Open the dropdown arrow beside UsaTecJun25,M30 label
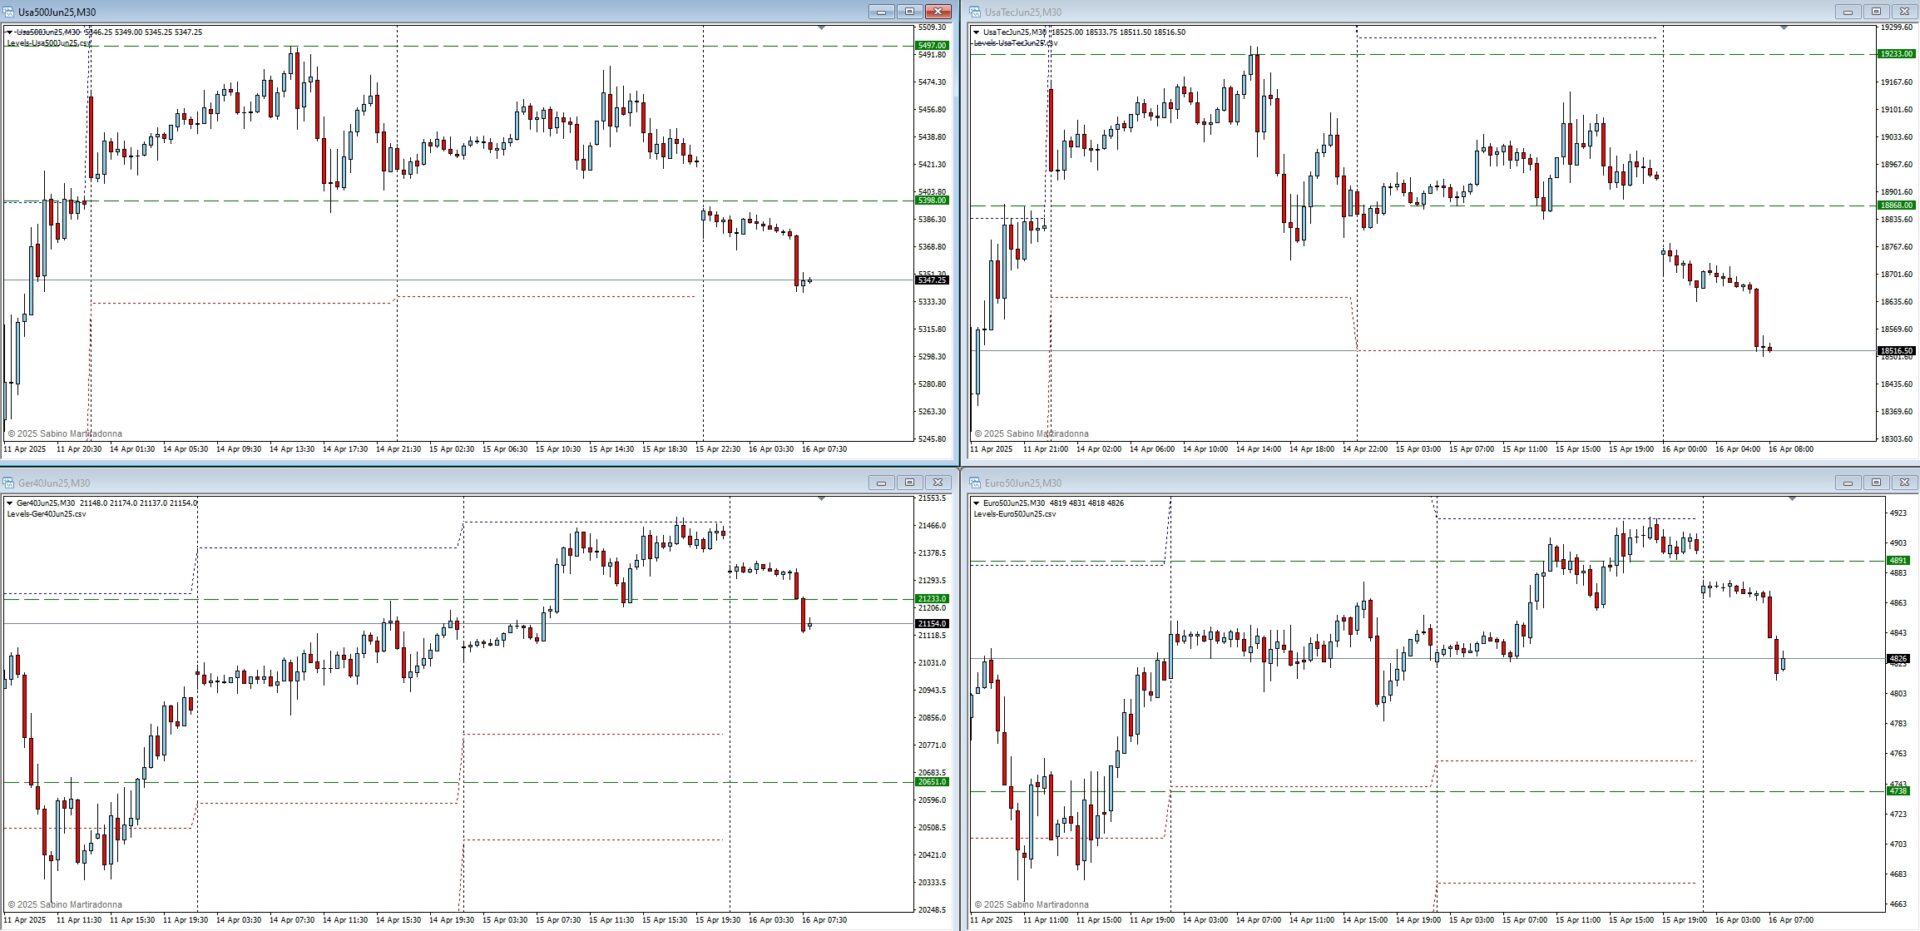This screenshot has width=1920, height=931. 976,32
